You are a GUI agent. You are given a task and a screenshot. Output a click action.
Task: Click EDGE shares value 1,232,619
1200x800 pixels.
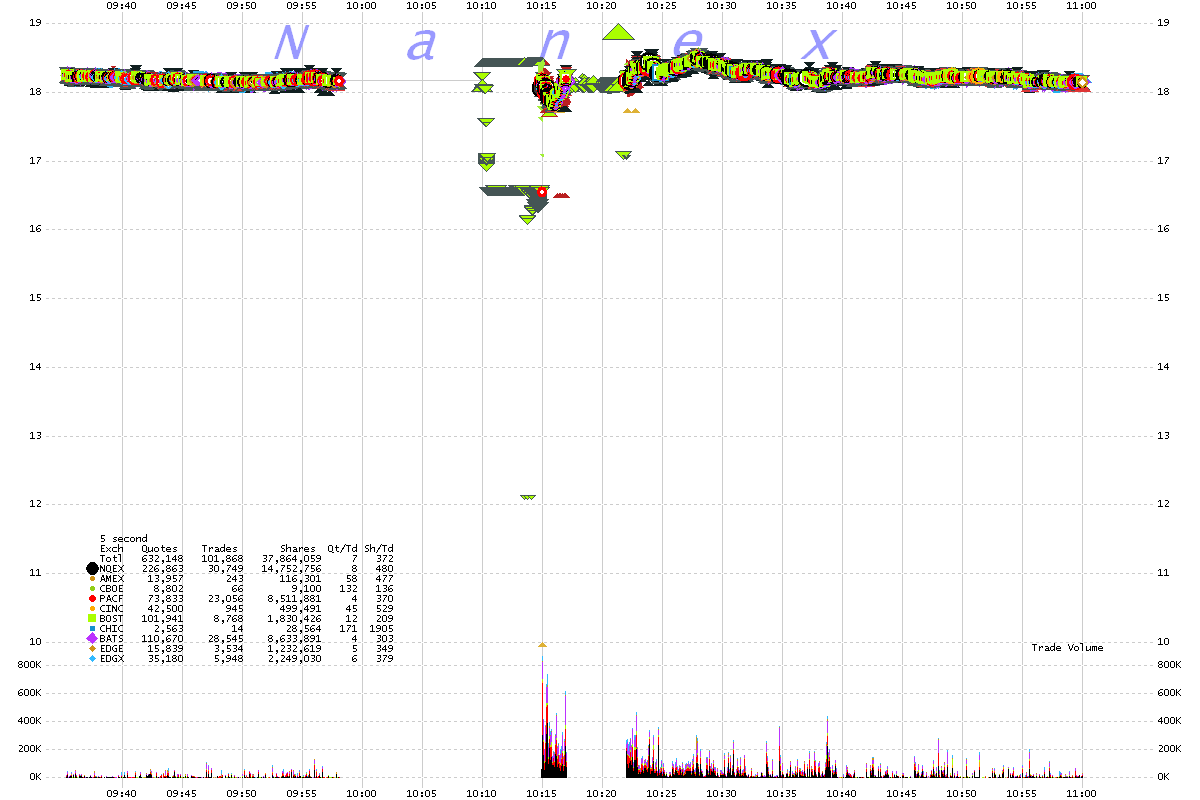(x=295, y=649)
